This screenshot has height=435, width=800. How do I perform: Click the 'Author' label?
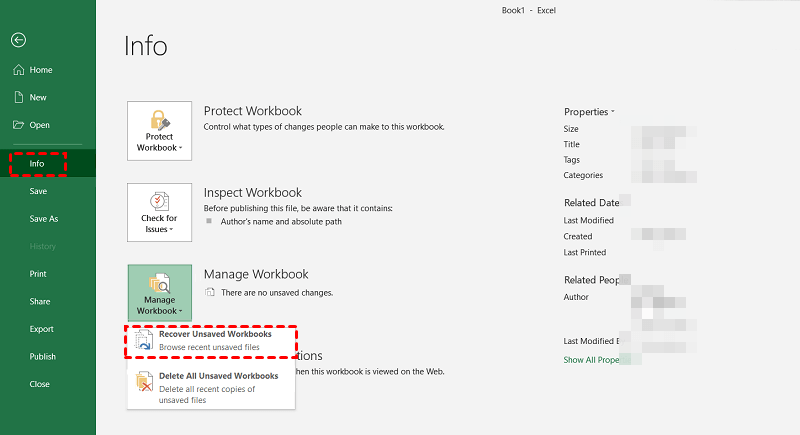[x=576, y=297]
